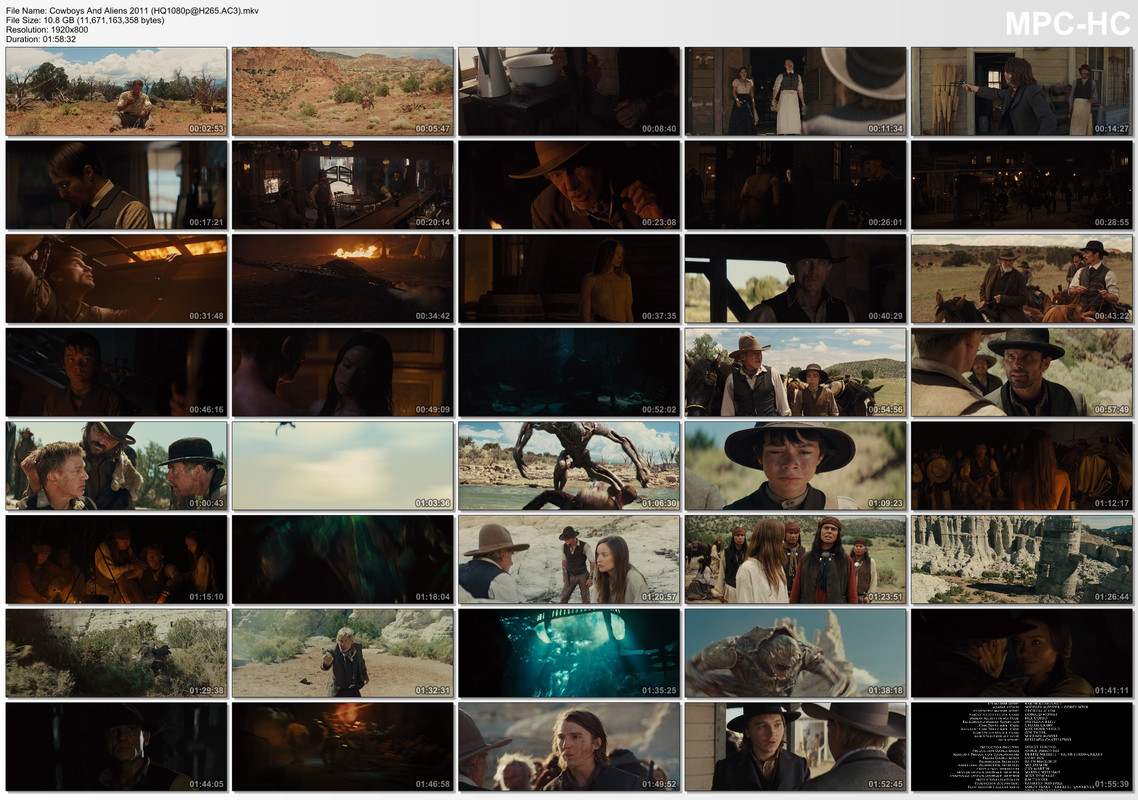Viewport: 1138px width, 800px height.
Task: Click the thumbnail at 01:00:43
Action: [116, 466]
